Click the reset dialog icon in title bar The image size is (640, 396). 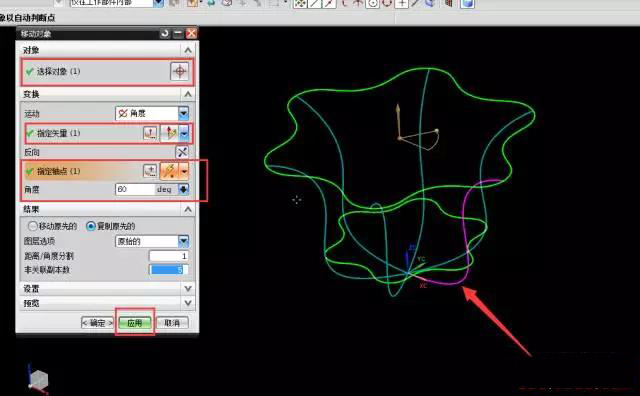(x=164, y=33)
